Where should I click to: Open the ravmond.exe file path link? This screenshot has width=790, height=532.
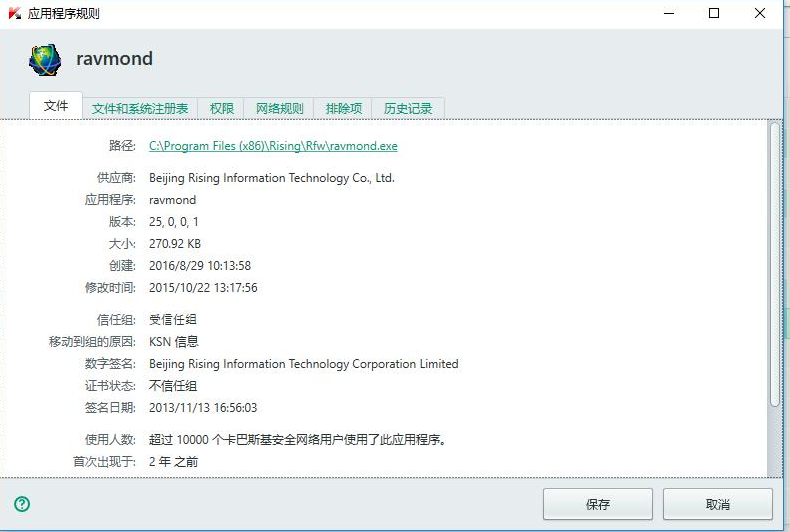coord(273,146)
